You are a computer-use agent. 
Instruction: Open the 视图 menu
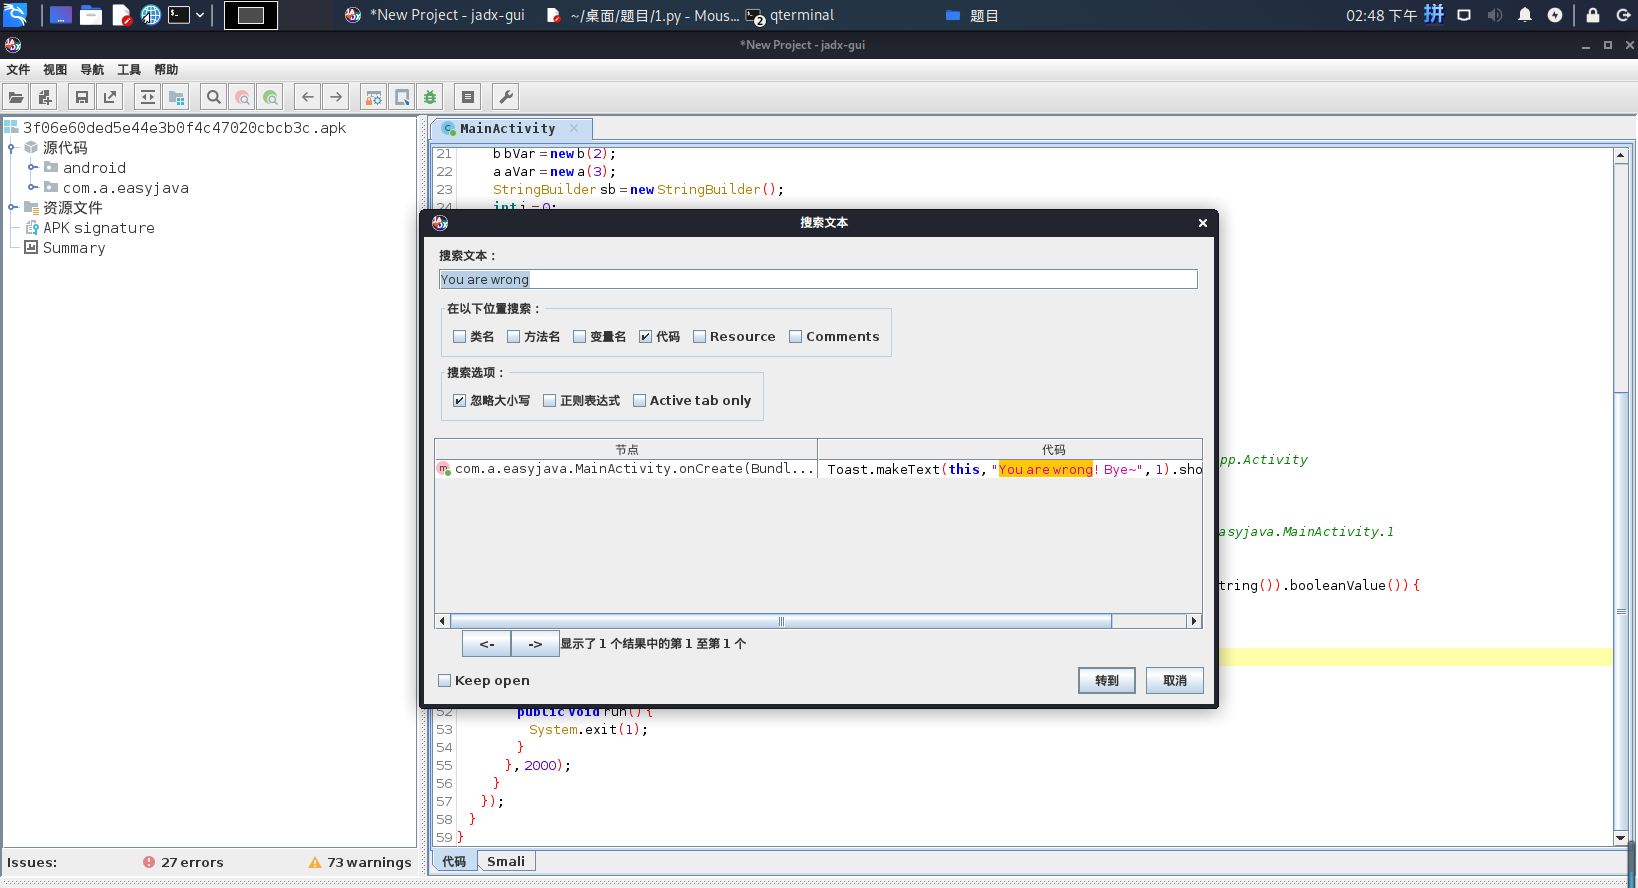55,70
